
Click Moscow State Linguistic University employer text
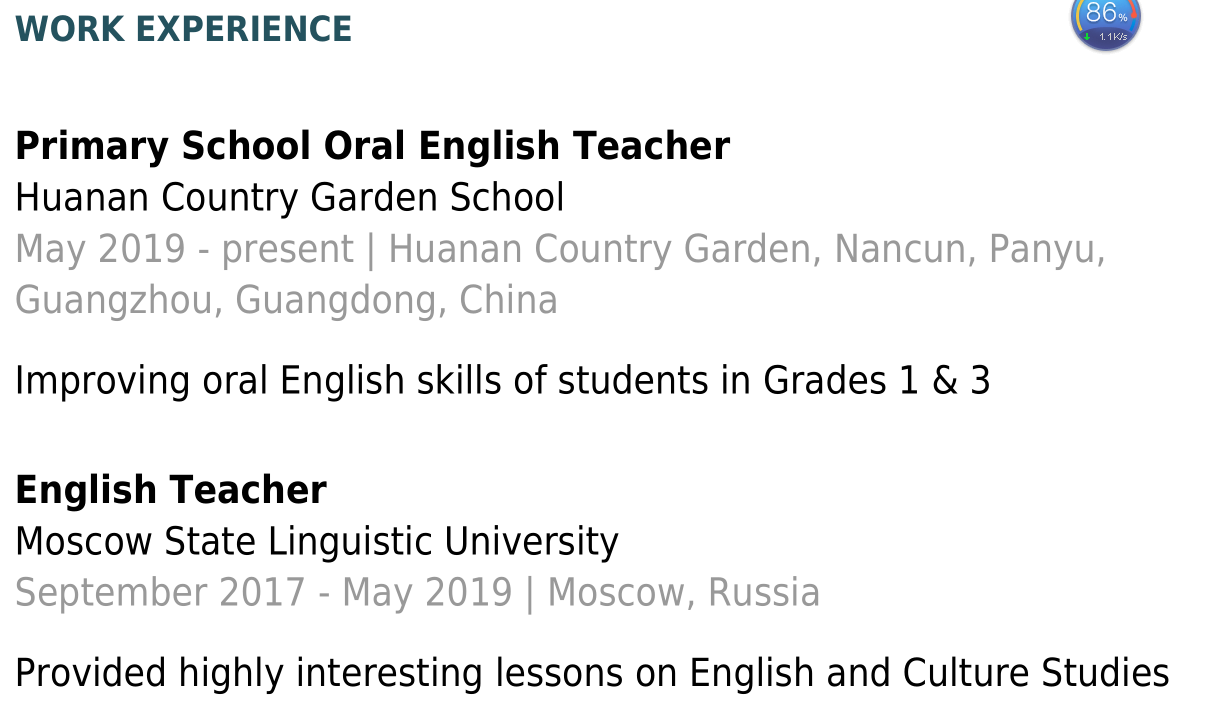(317, 542)
